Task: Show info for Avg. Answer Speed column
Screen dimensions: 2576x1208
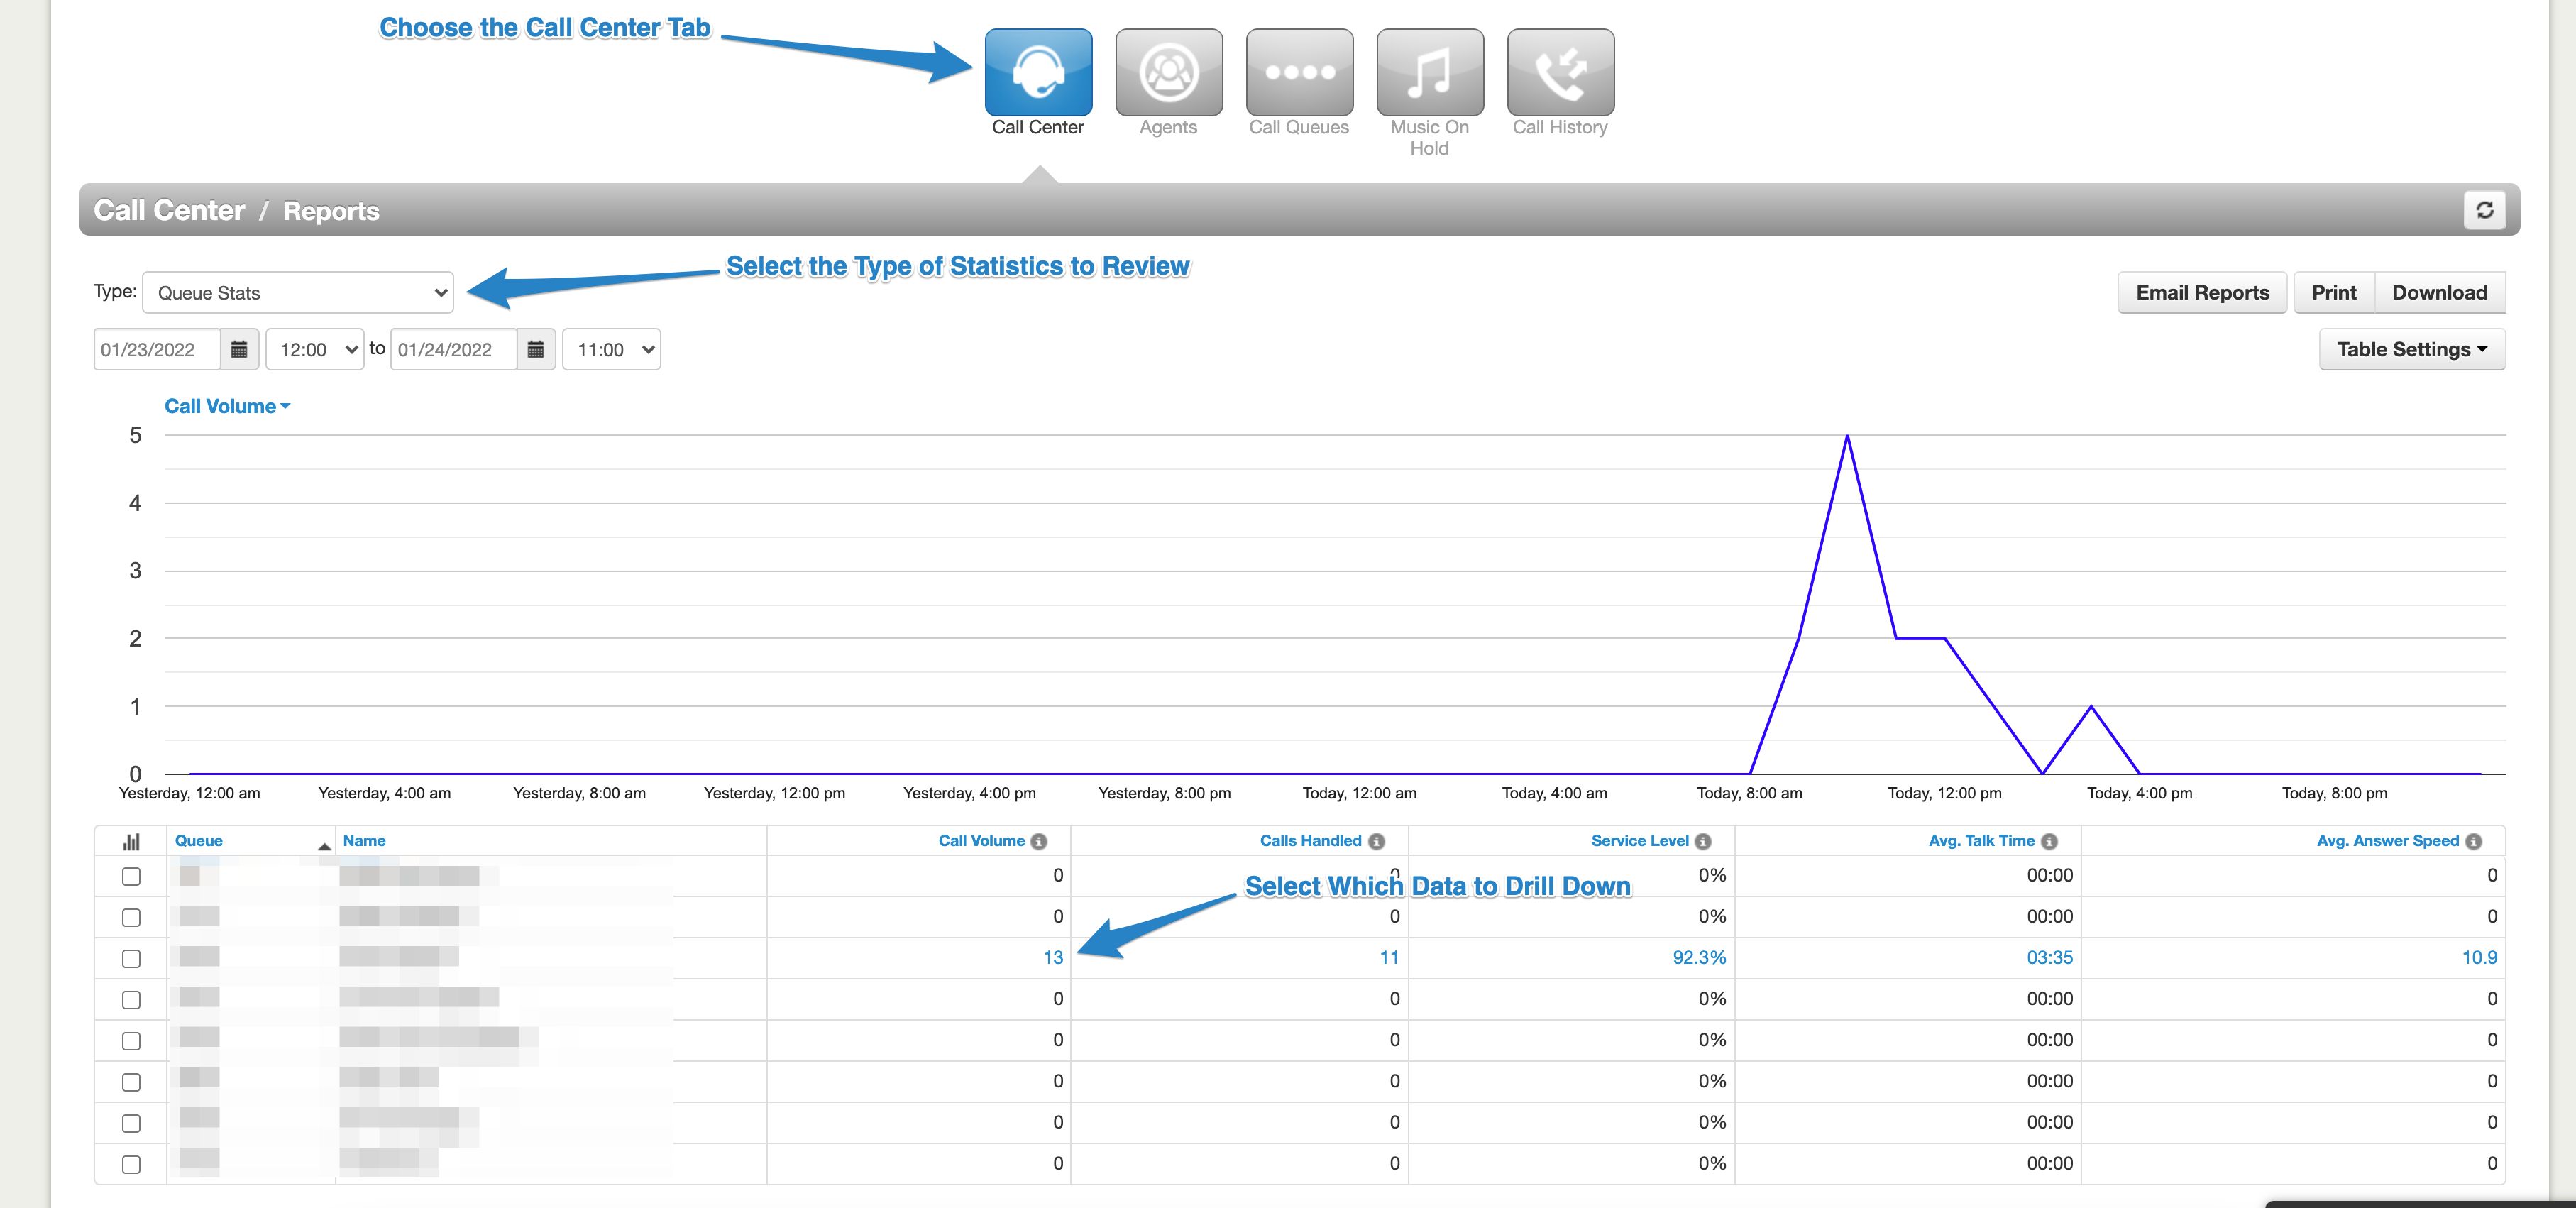Action: pos(2473,841)
